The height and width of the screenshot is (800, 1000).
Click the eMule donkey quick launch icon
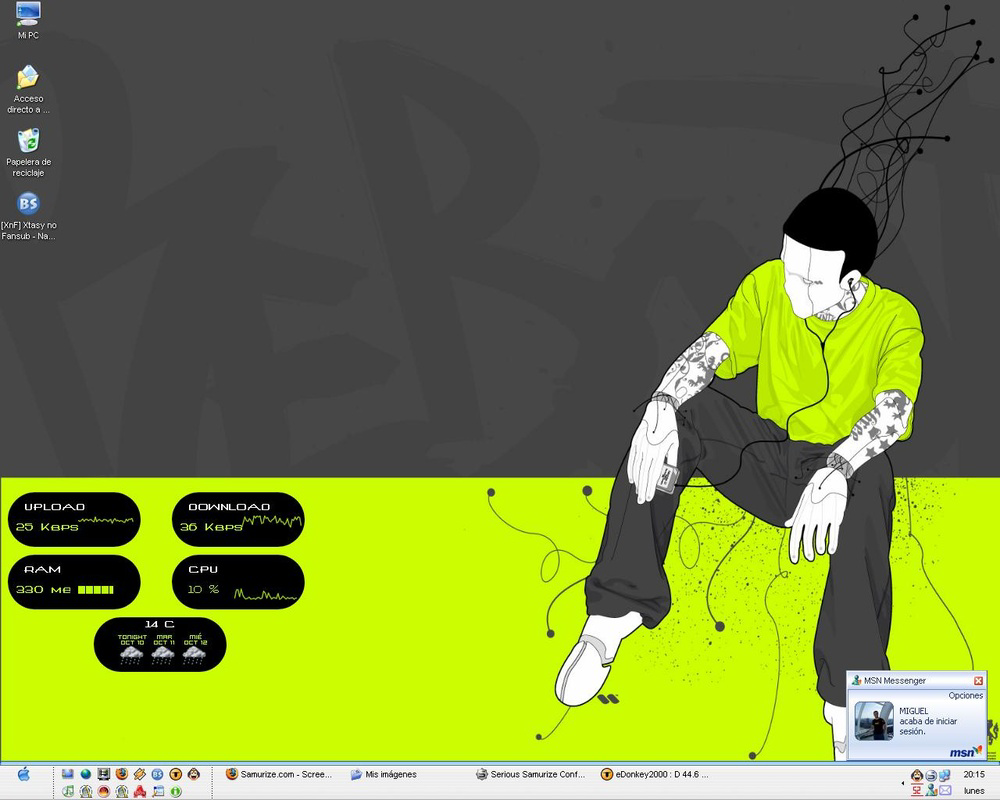193,773
